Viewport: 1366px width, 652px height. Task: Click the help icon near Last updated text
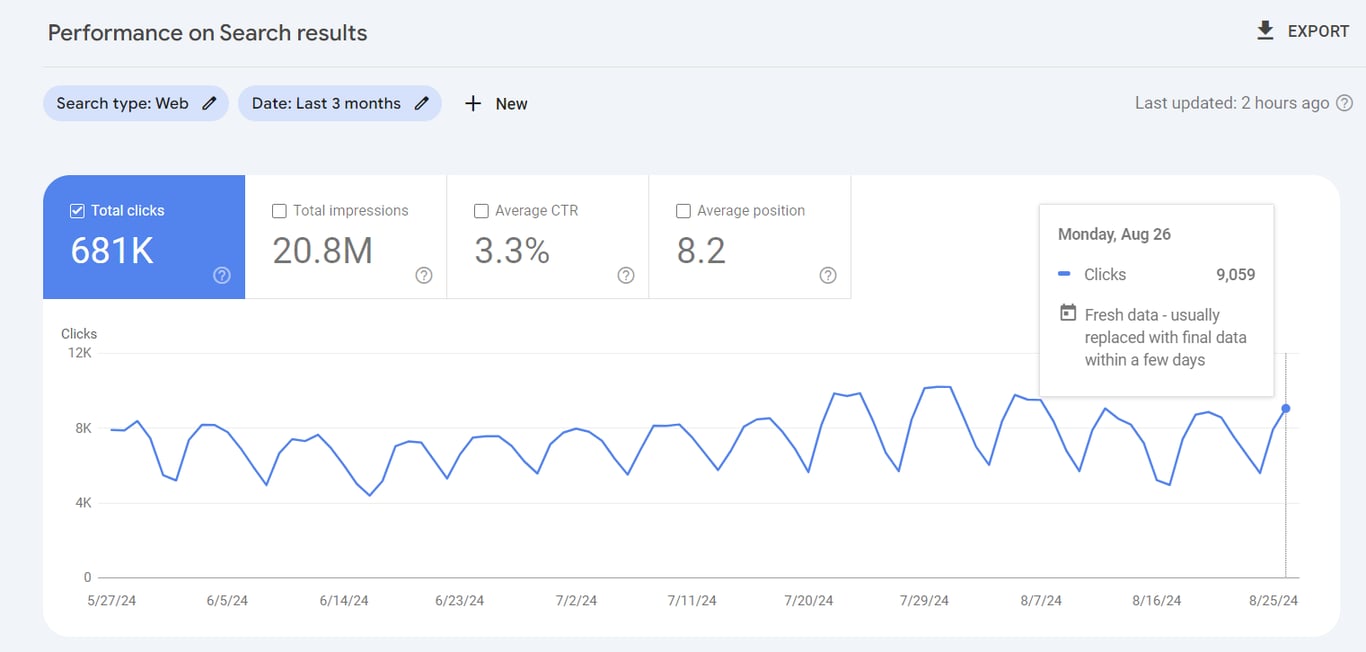click(x=1345, y=102)
